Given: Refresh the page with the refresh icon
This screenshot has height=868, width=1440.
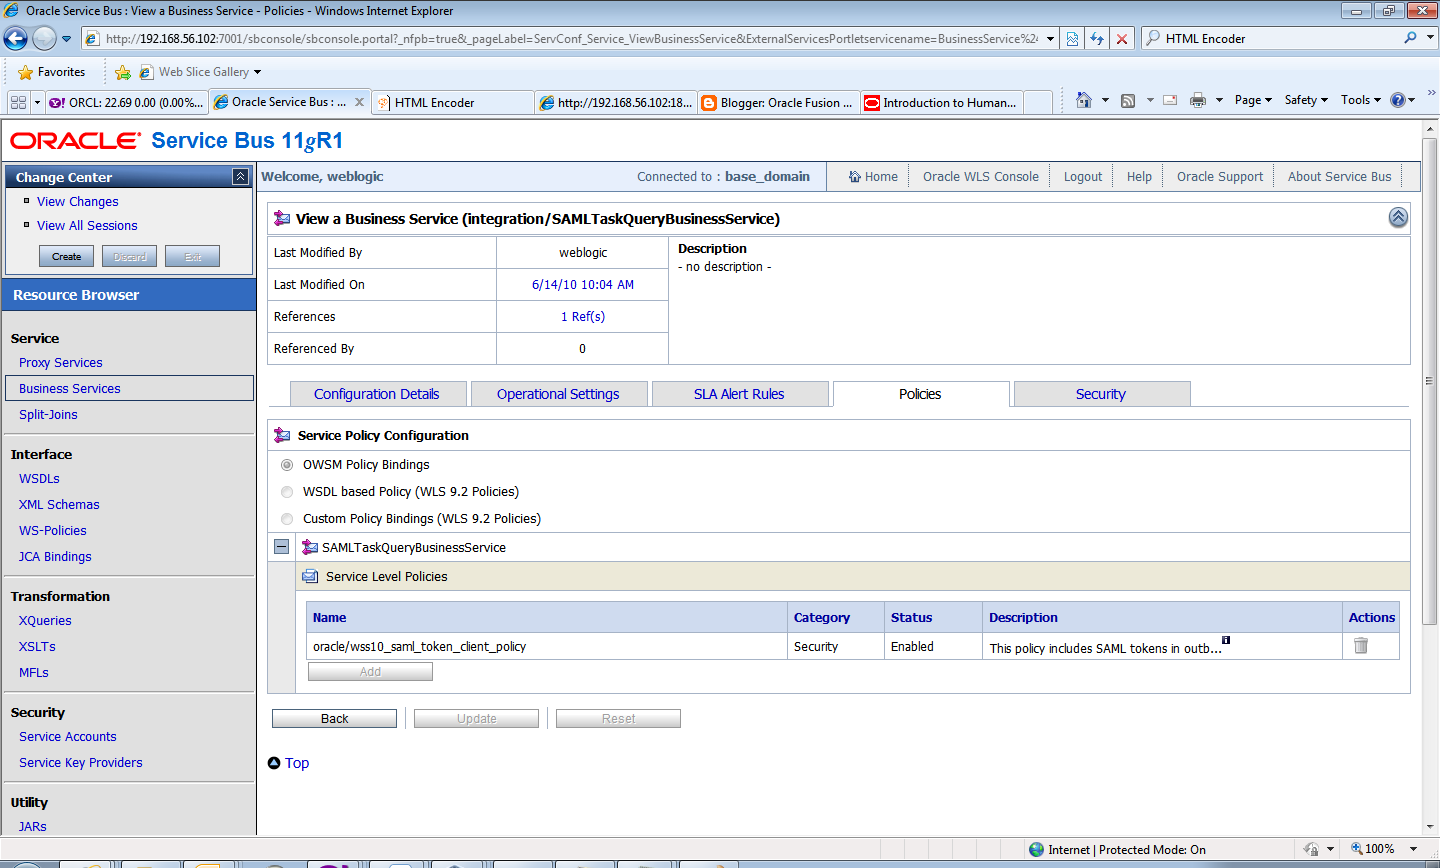Looking at the screenshot, I should [x=1097, y=39].
